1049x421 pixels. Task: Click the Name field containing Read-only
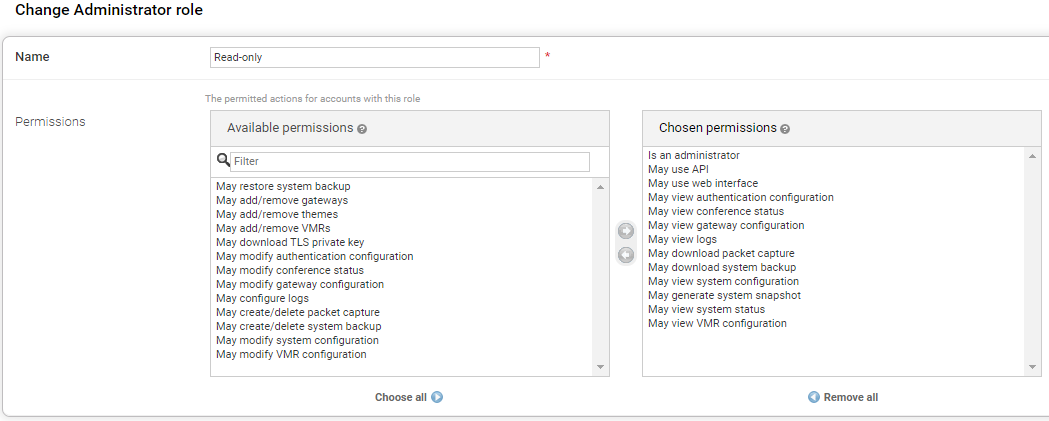pyautogui.click(x=375, y=57)
